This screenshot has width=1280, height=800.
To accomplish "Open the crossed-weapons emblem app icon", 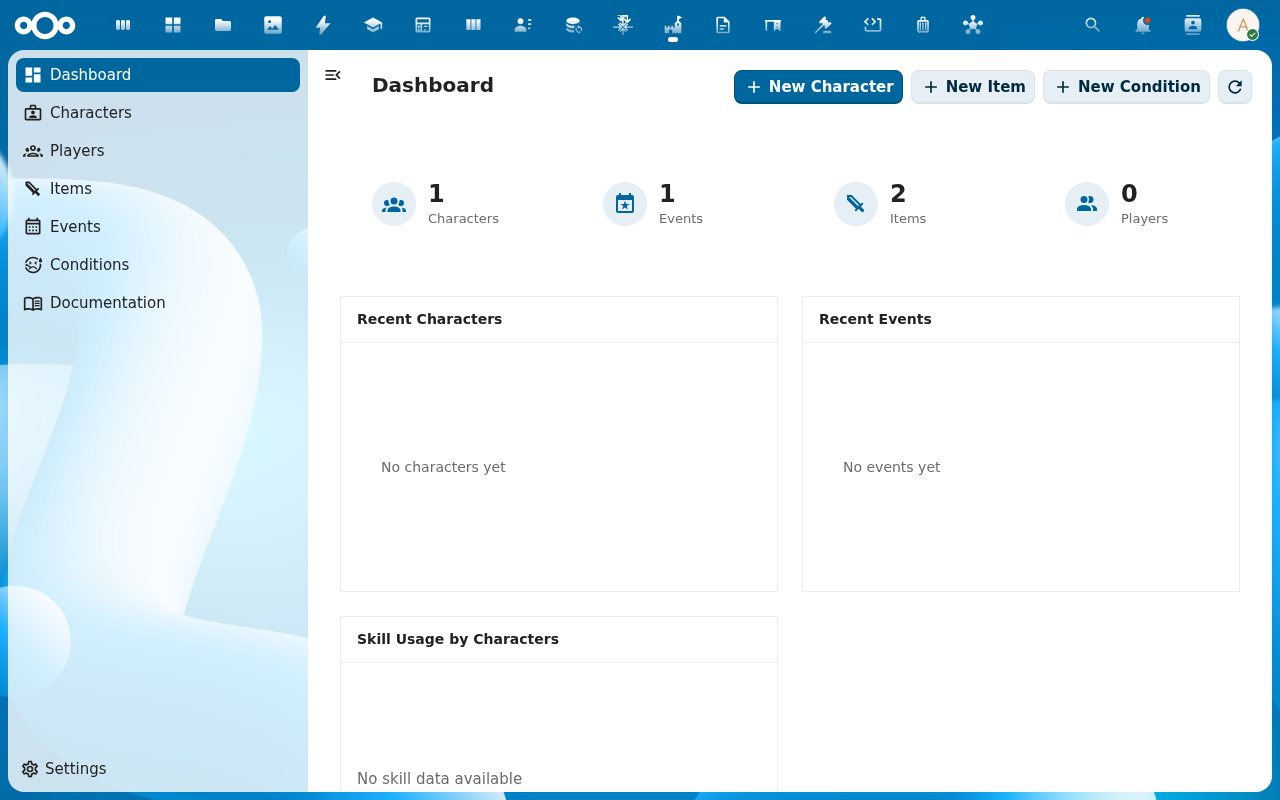I will [x=623, y=25].
